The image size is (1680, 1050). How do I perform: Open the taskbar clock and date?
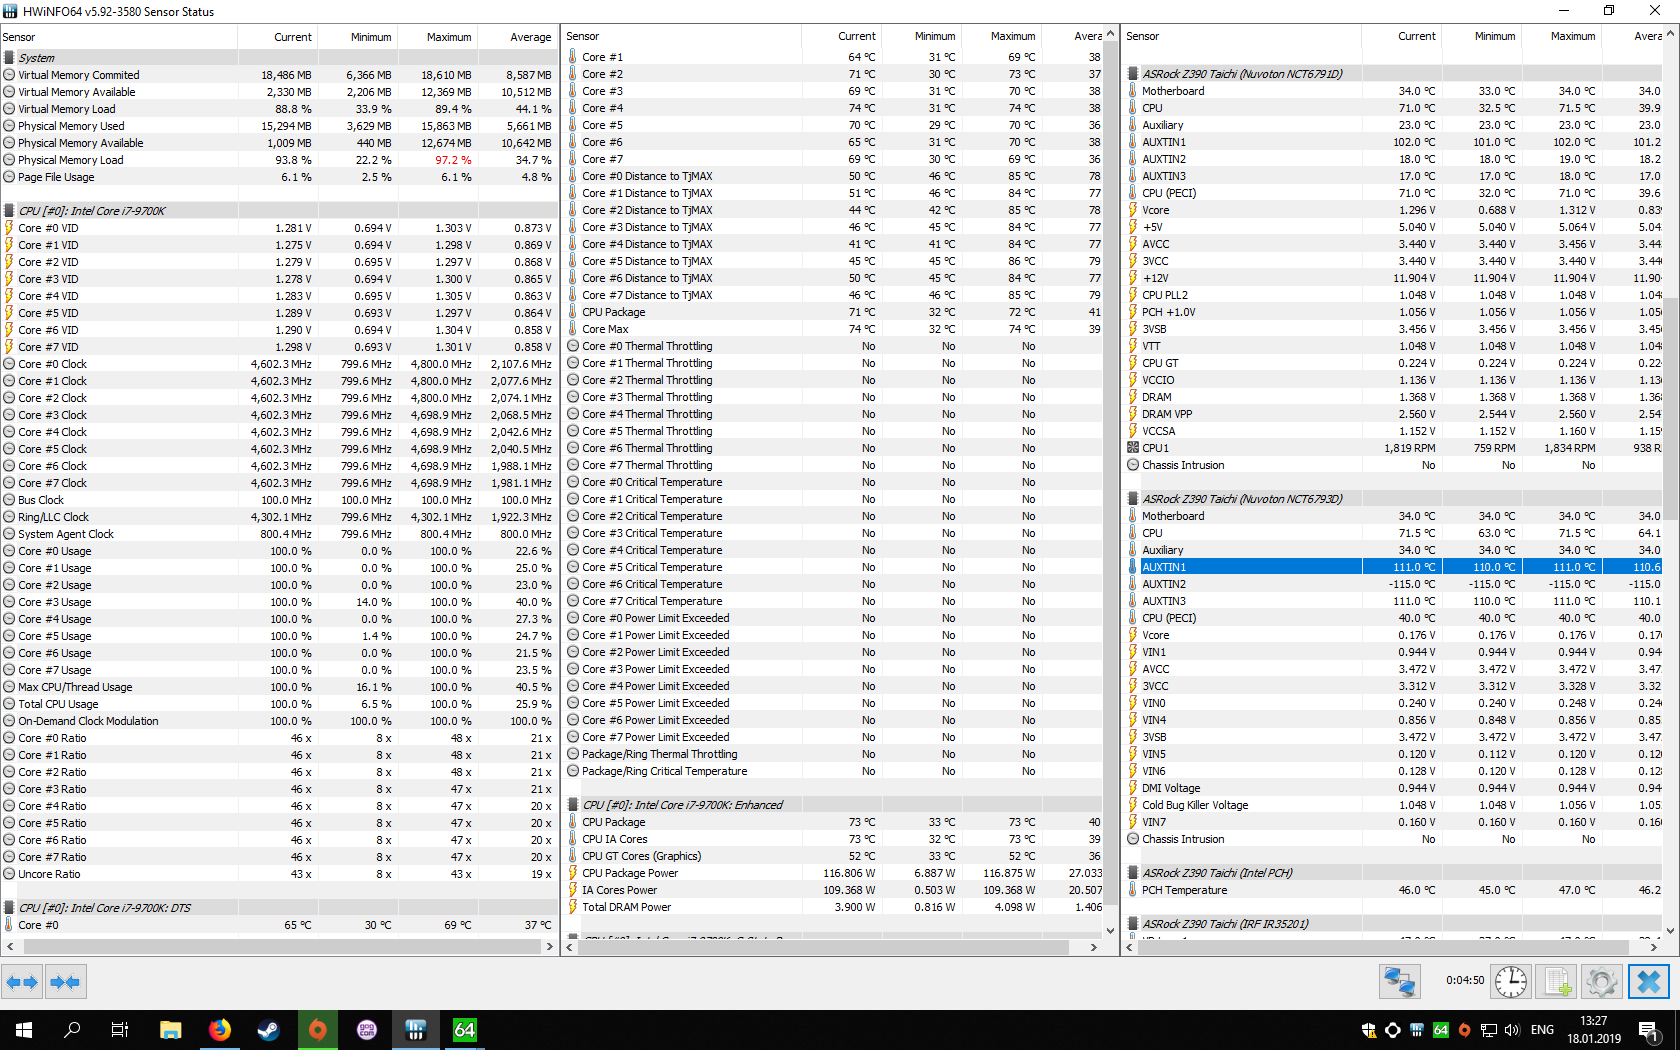1594,1030
